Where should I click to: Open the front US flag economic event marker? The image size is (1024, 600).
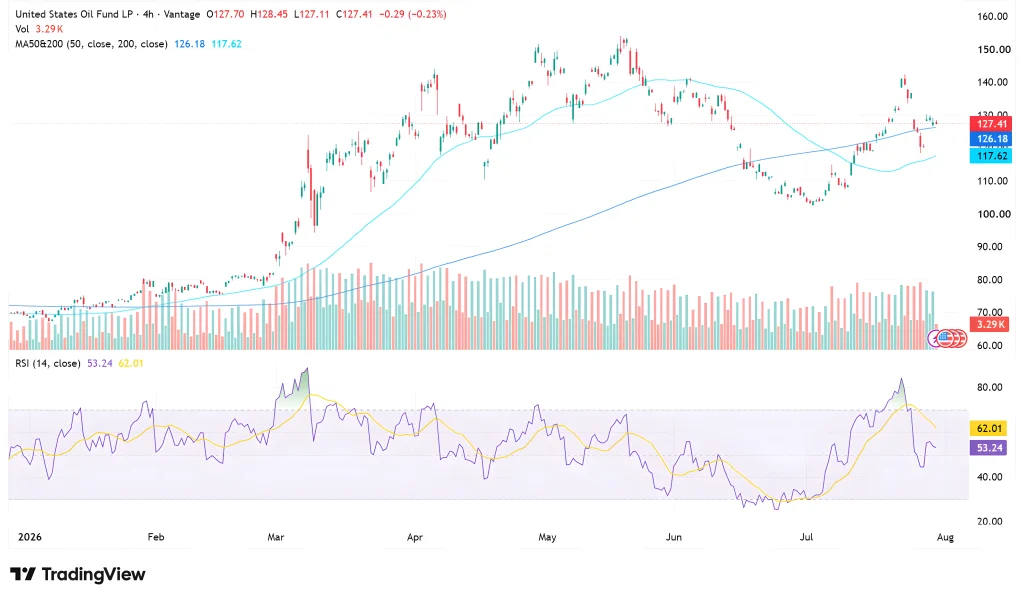(946, 338)
